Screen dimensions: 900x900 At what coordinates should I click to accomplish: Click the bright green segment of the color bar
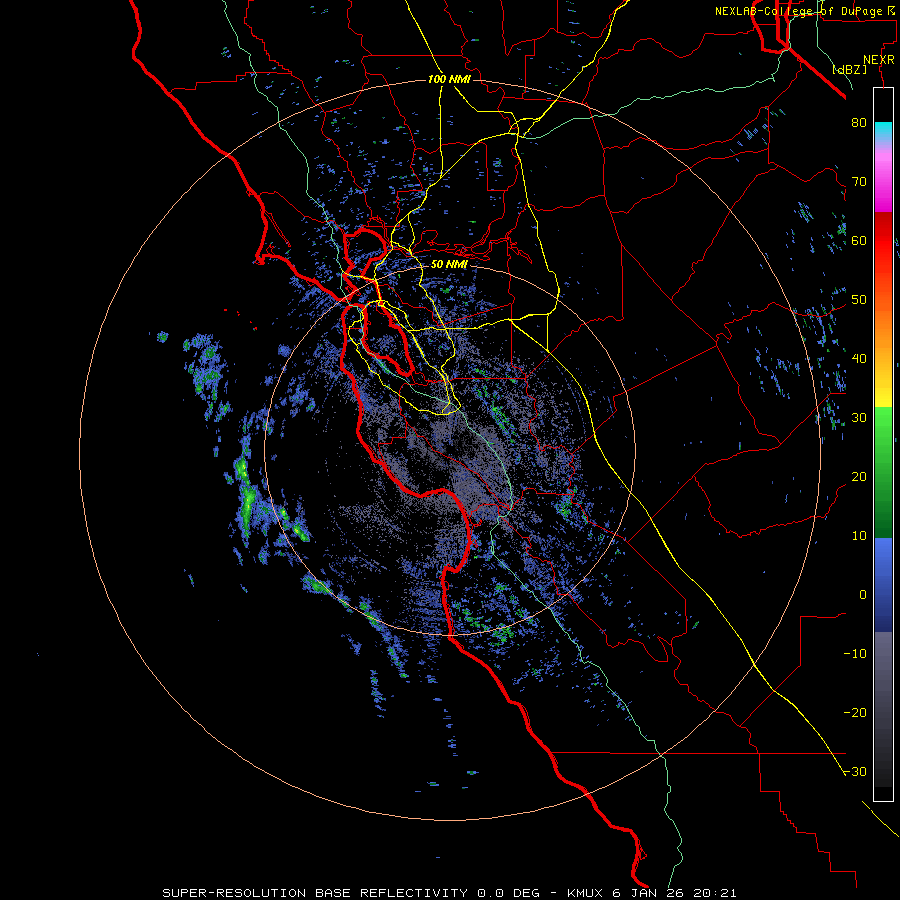(883, 436)
